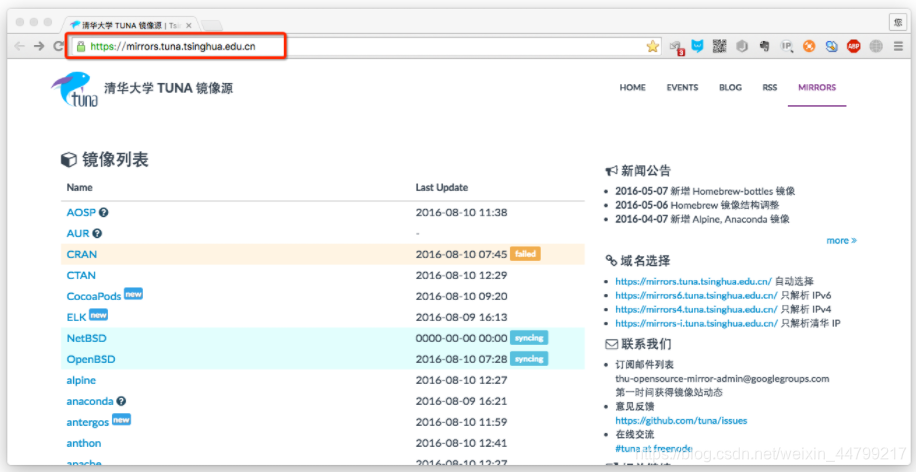
Task: Click the syncing badge on the OpenBSD row
Action: (x=529, y=359)
